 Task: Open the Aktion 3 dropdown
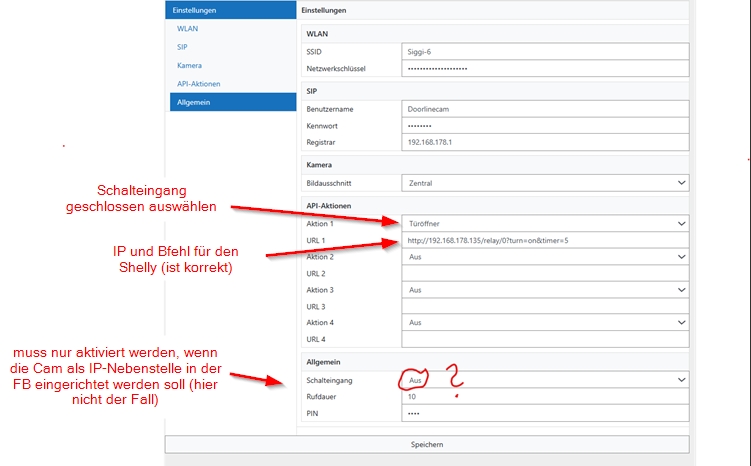pos(545,290)
